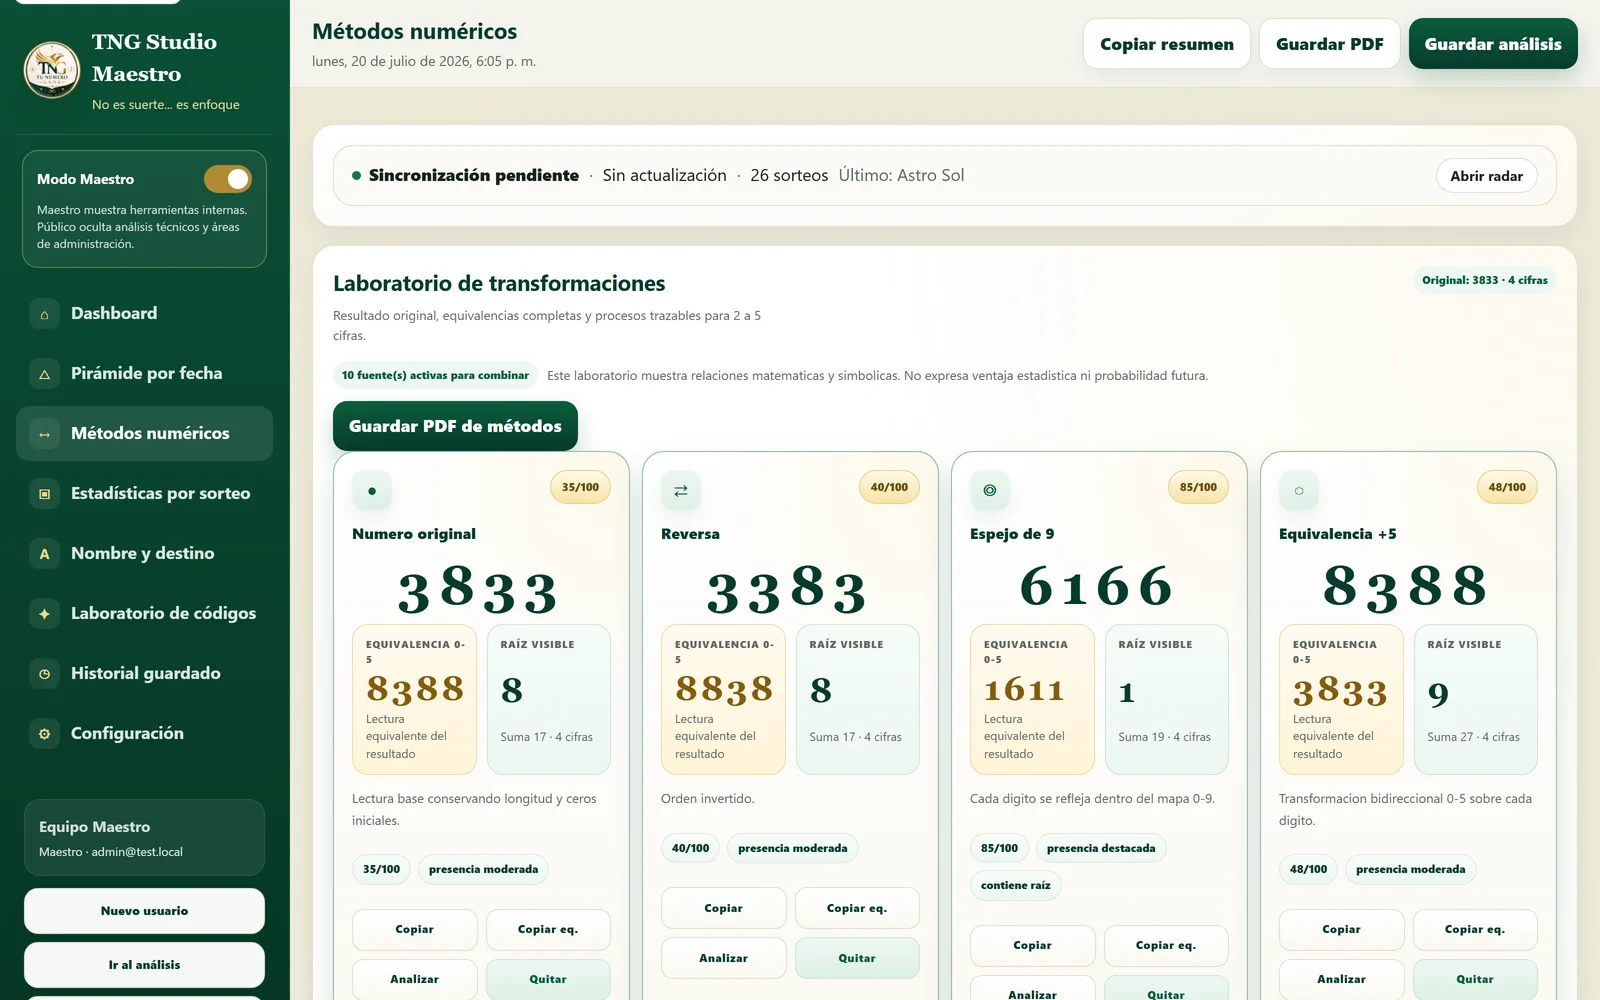Click the Sincronización pendiente status text
This screenshot has height=1000, width=1600.
[474, 176]
